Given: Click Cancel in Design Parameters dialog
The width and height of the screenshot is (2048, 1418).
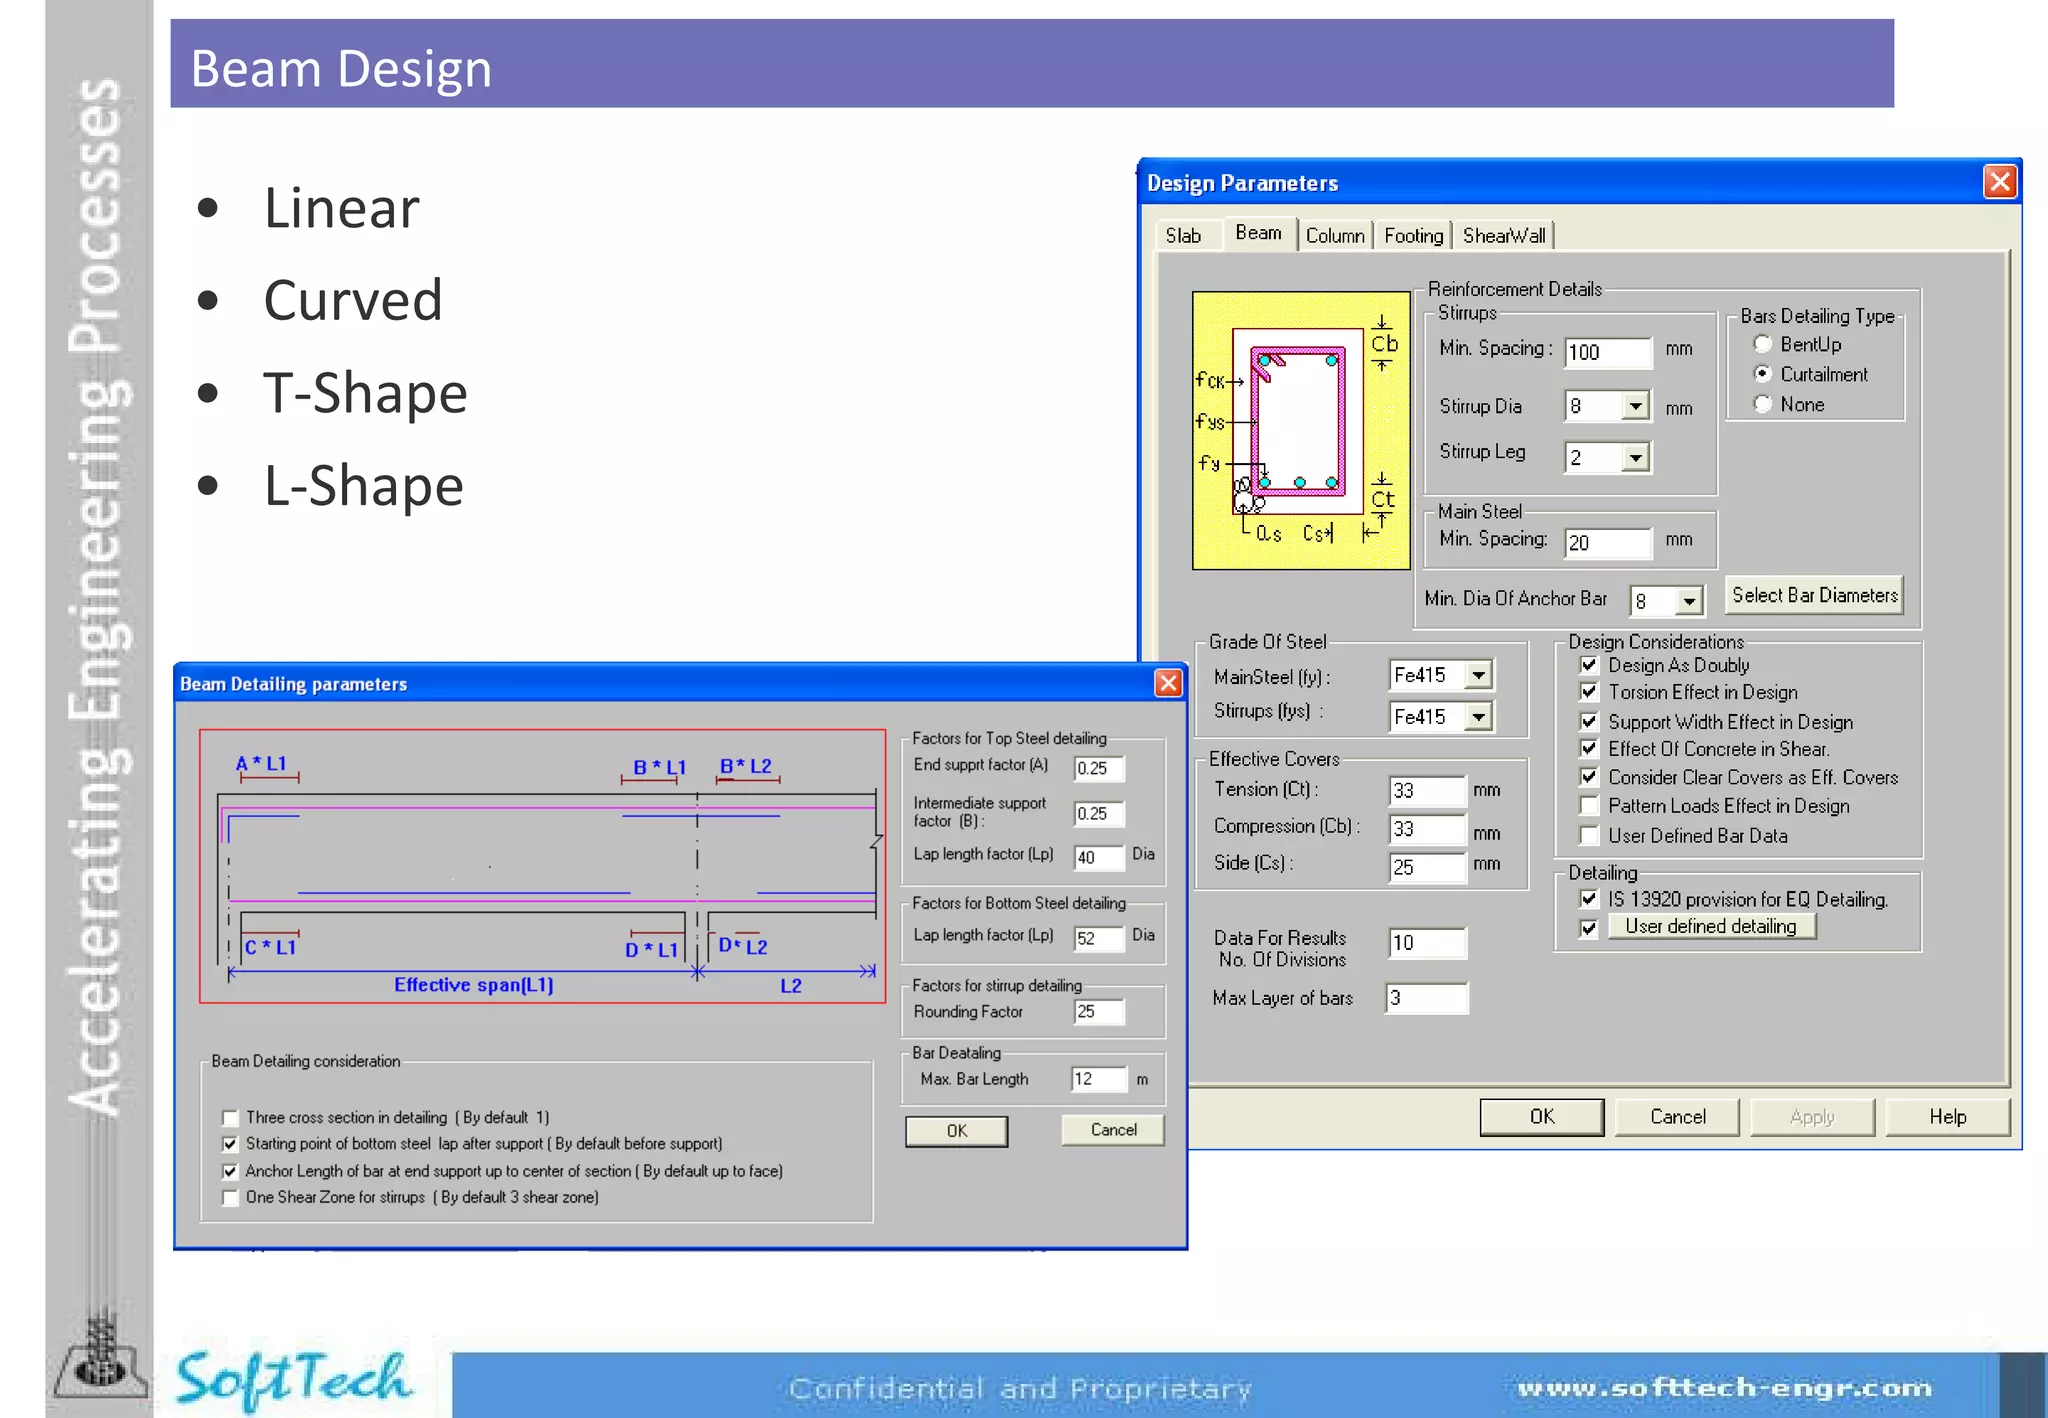Looking at the screenshot, I should click(1677, 1117).
